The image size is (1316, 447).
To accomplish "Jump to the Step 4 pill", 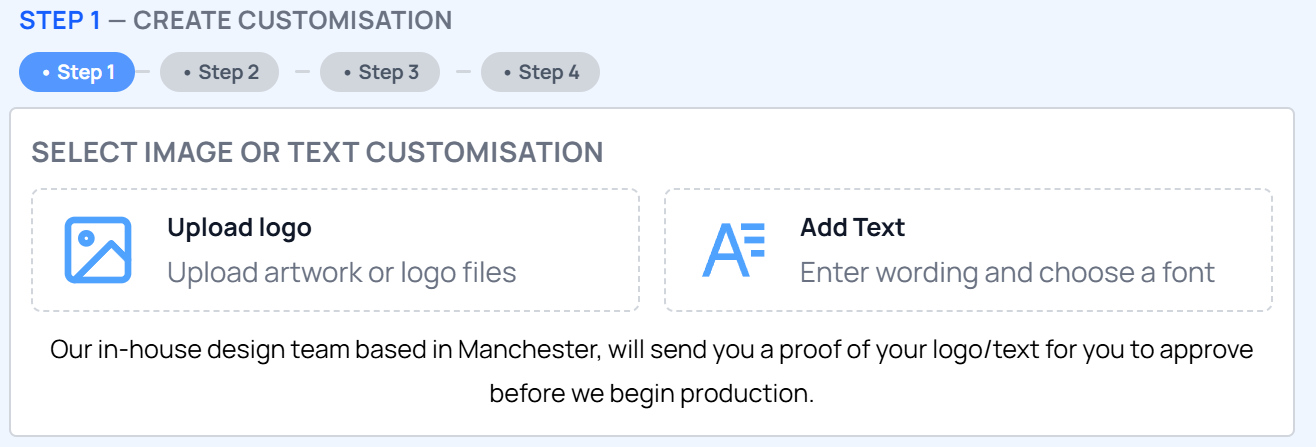I will tap(540, 72).
